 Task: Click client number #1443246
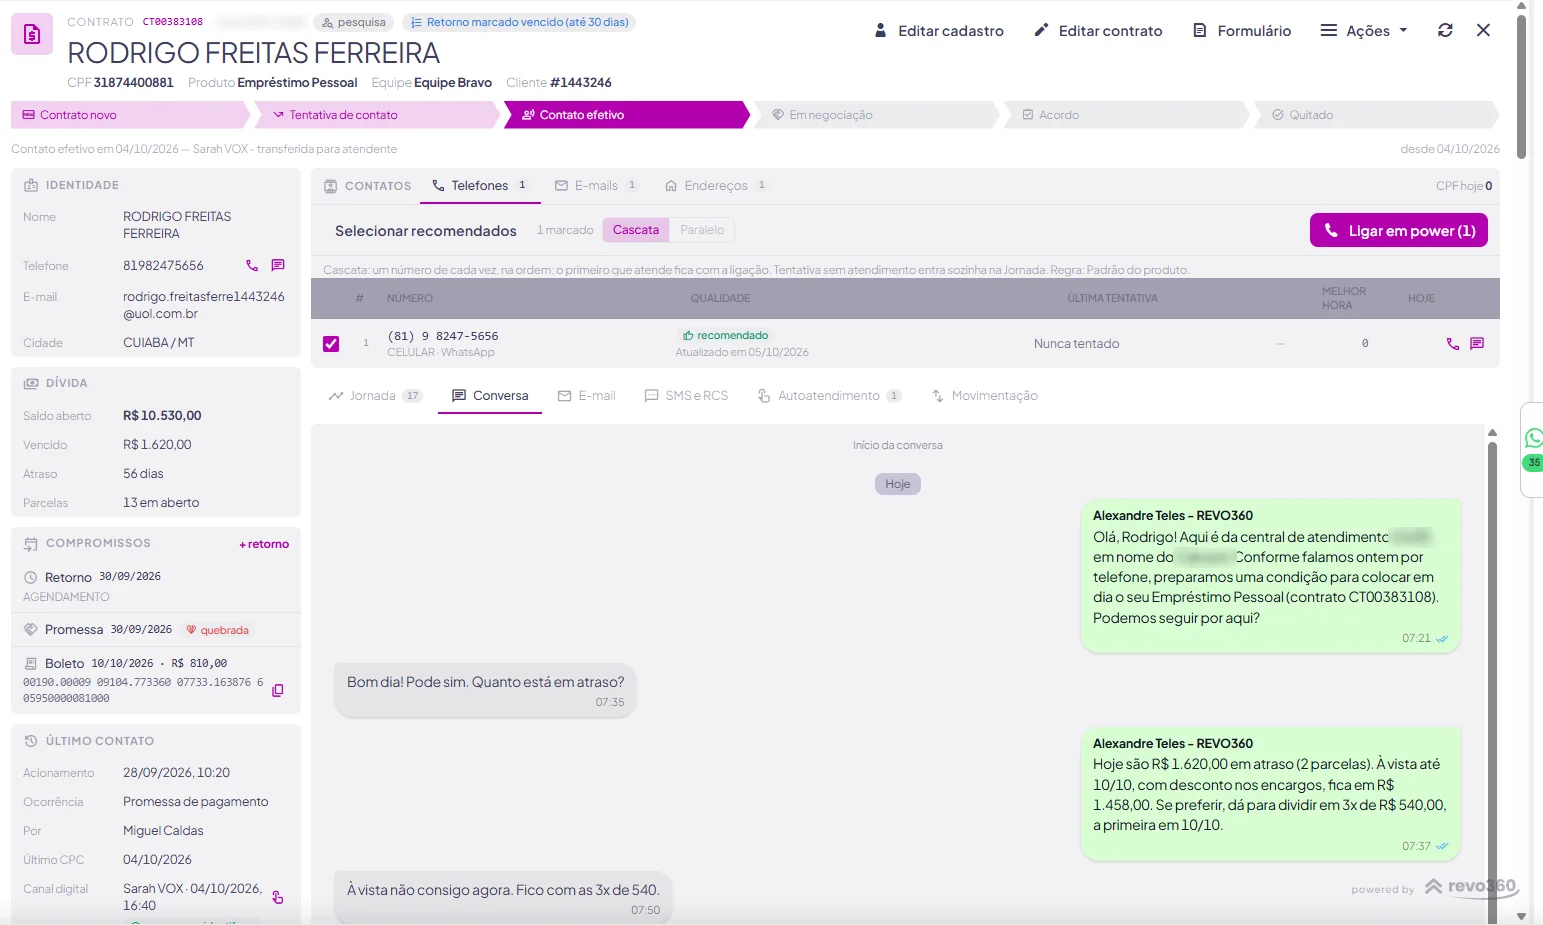[581, 83]
